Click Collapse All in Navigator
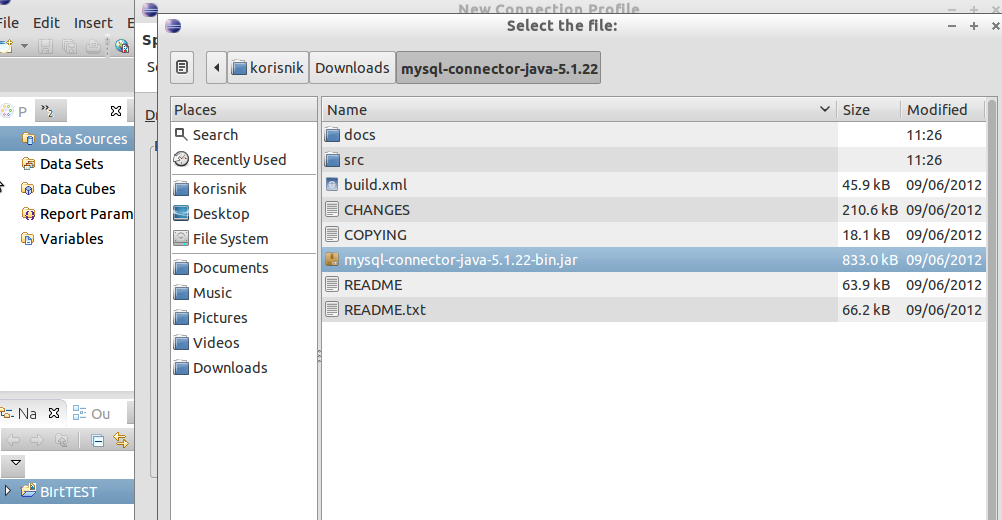The image size is (1002, 520). click(x=98, y=440)
